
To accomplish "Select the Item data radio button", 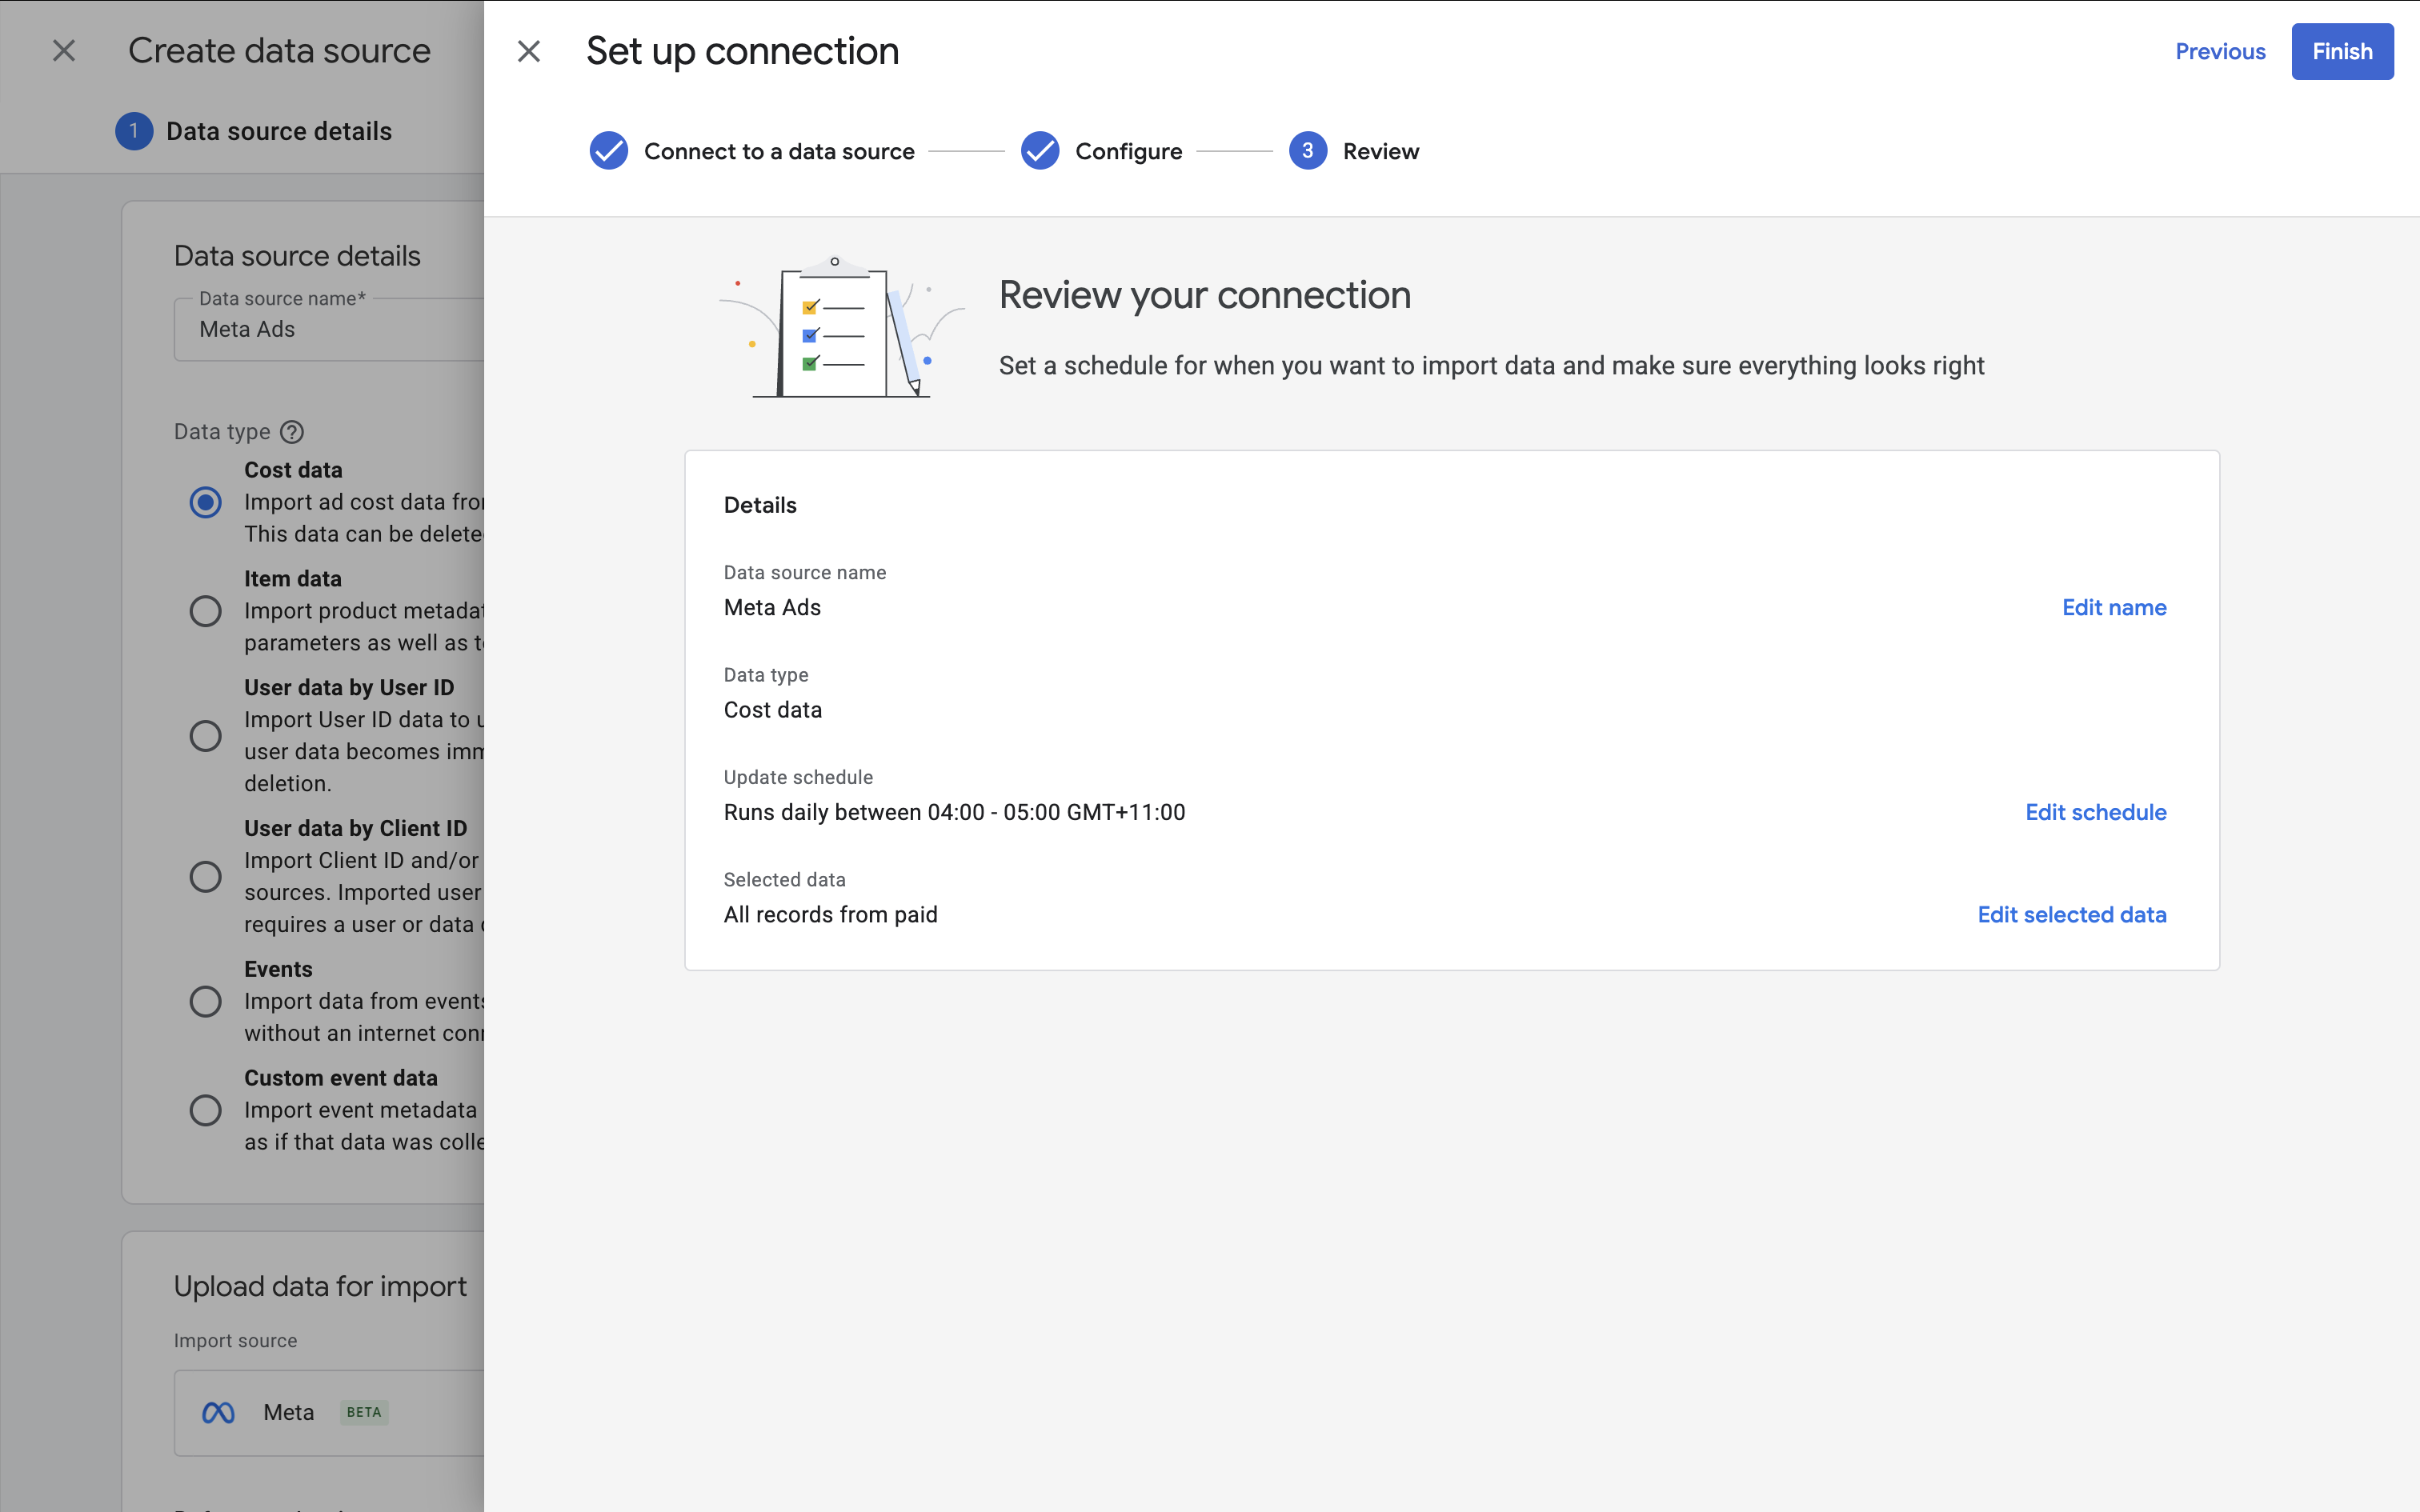I will click(206, 611).
